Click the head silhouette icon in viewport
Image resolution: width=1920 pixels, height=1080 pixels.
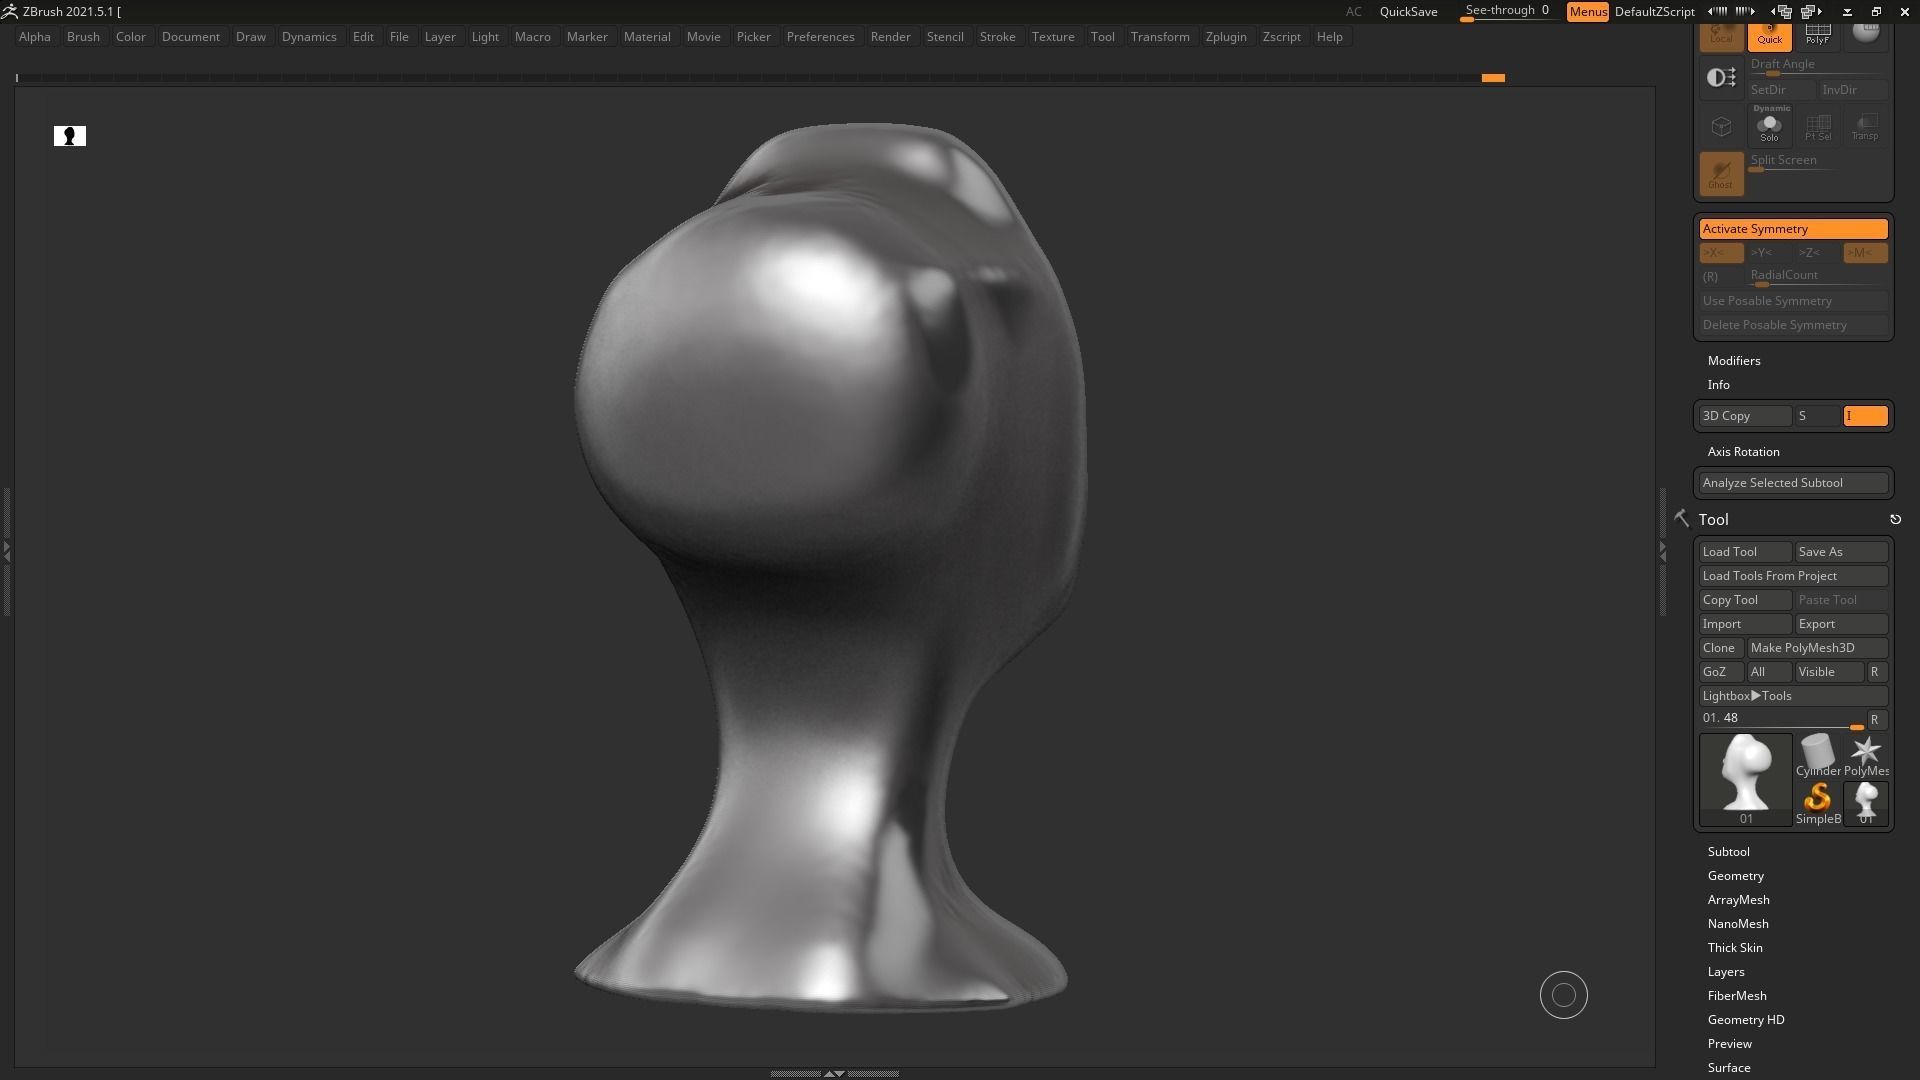[x=70, y=136]
